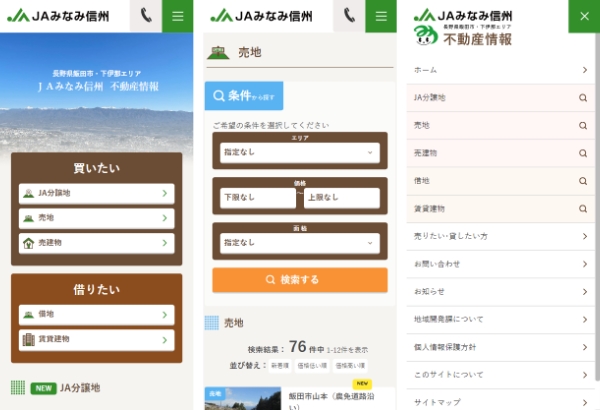Select 売建物 in the side menu

(x=501, y=153)
